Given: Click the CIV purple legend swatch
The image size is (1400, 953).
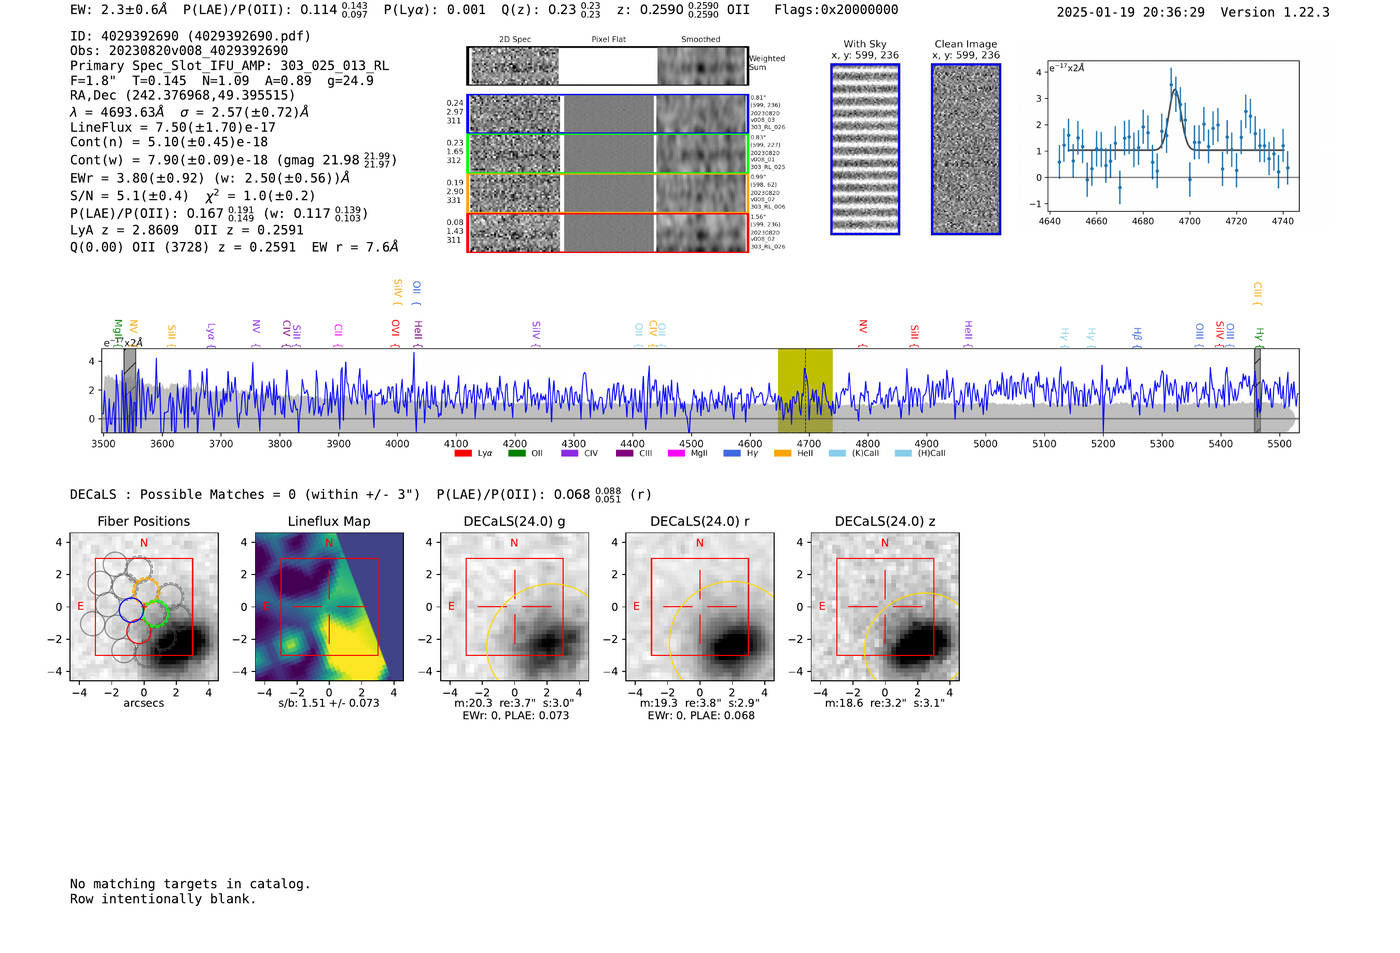Looking at the screenshot, I should [570, 453].
